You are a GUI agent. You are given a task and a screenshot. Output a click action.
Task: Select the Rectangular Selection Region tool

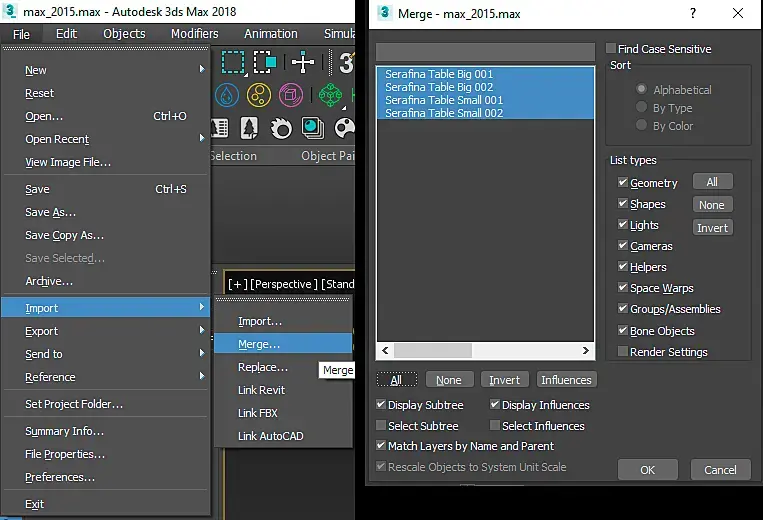[x=233, y=62]
